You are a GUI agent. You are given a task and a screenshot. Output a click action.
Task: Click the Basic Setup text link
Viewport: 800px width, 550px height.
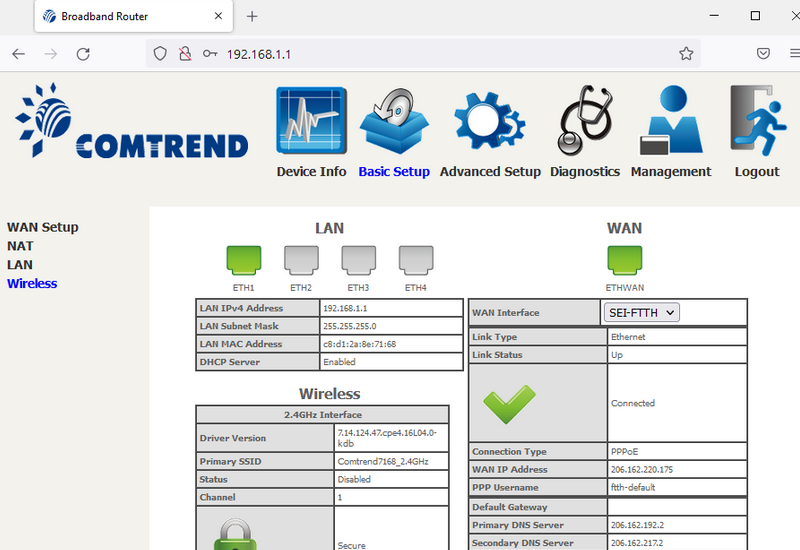(394, 172)
